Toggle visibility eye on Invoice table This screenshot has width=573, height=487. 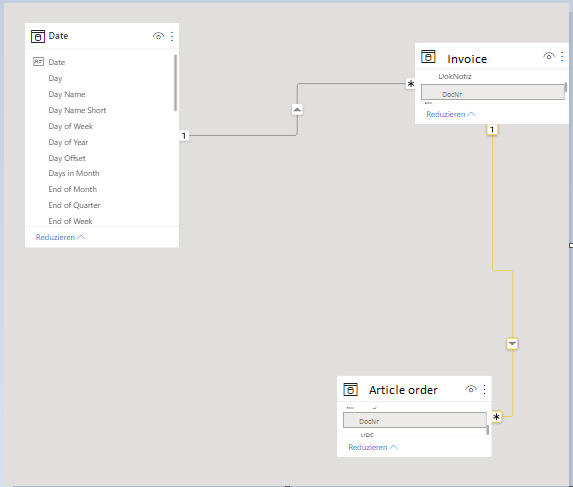coord(549,56)
